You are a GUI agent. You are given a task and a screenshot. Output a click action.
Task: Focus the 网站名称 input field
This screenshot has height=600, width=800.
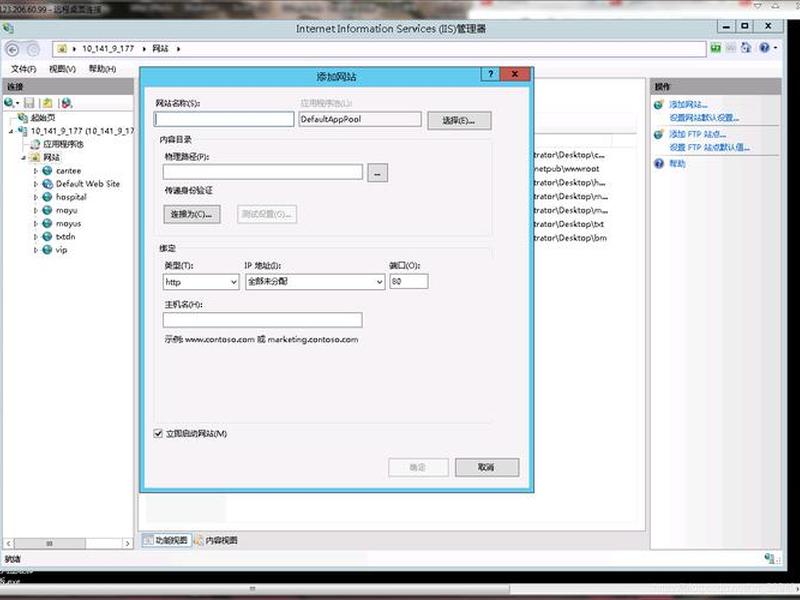coord(224,119)
